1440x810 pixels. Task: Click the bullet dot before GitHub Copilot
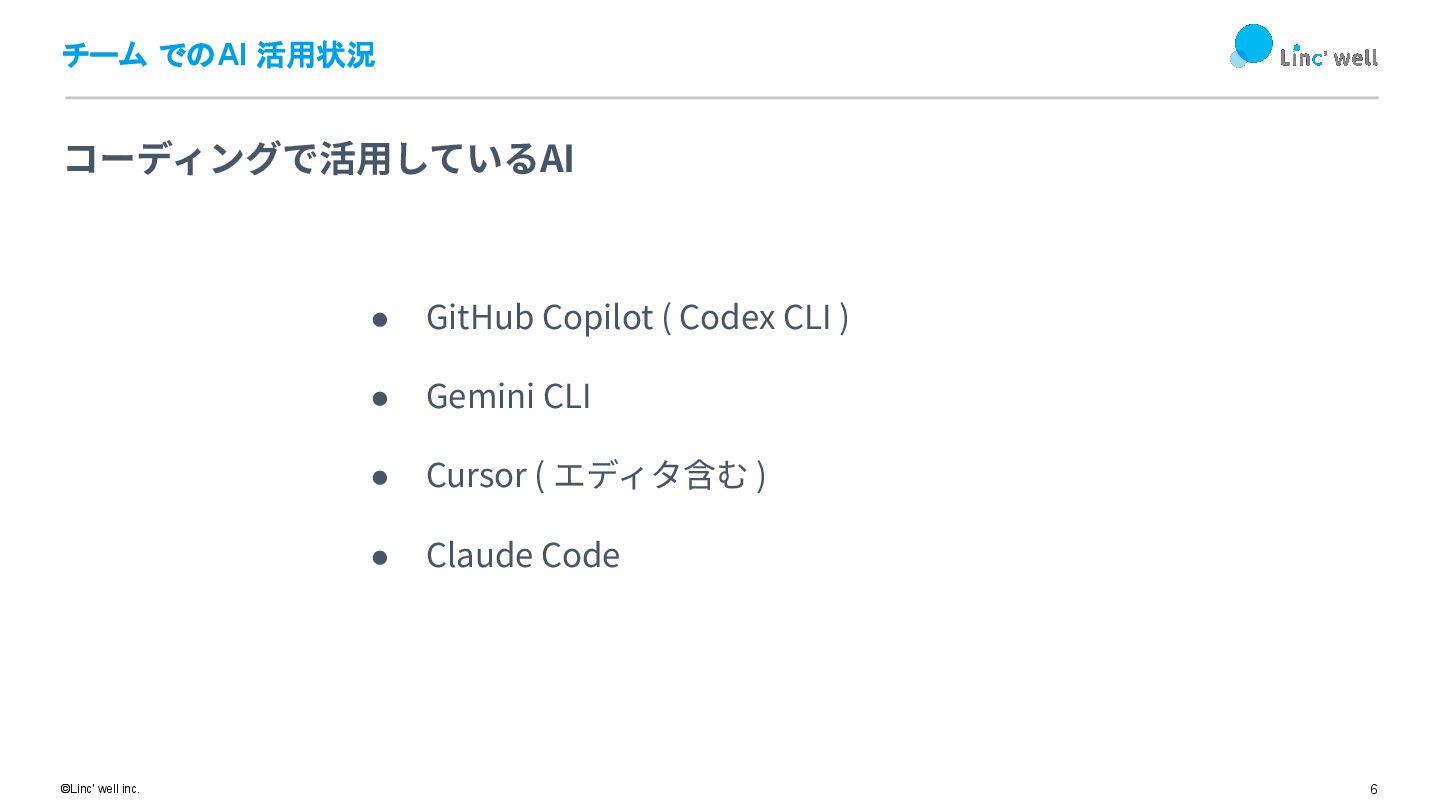coord(380,319)
